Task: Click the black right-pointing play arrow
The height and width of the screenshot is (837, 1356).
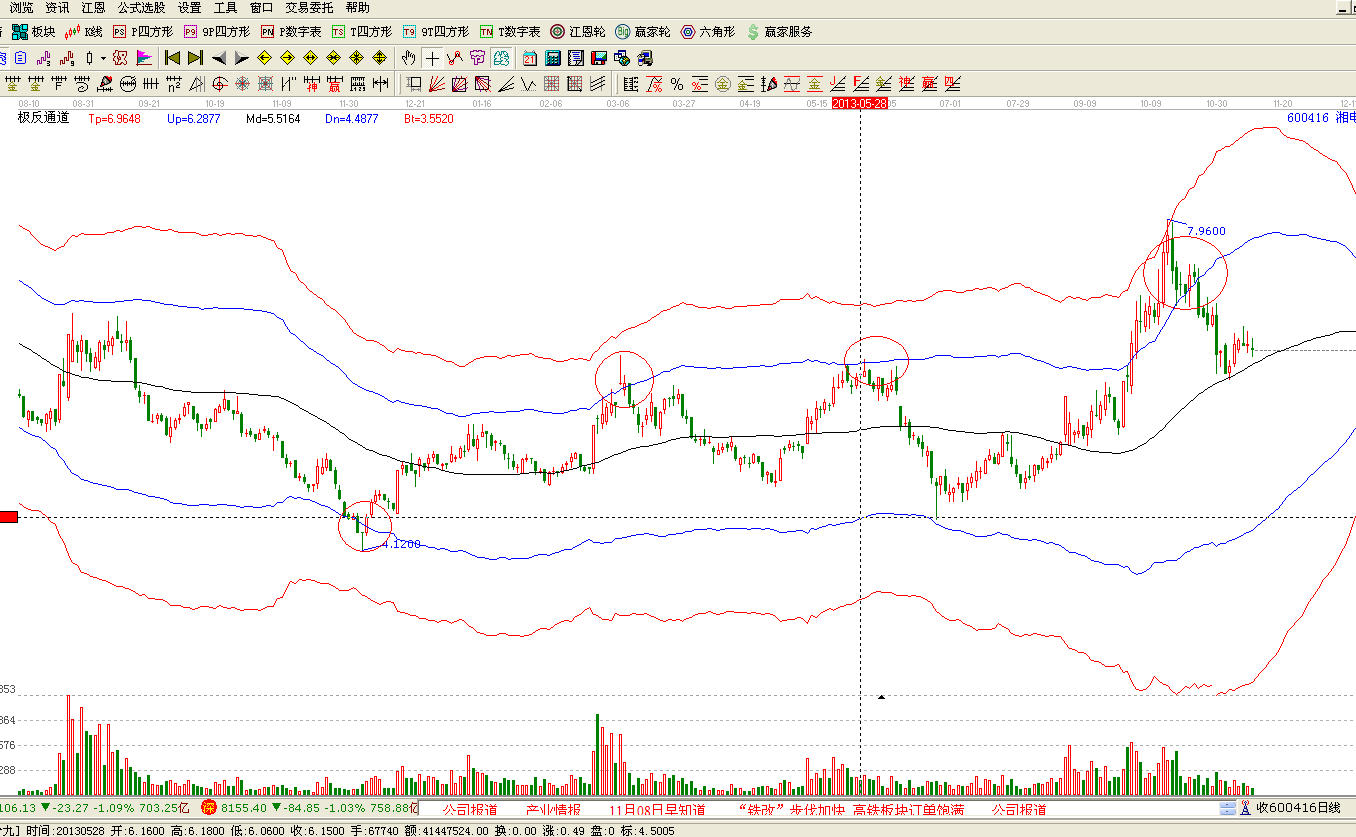Action: 241,58
